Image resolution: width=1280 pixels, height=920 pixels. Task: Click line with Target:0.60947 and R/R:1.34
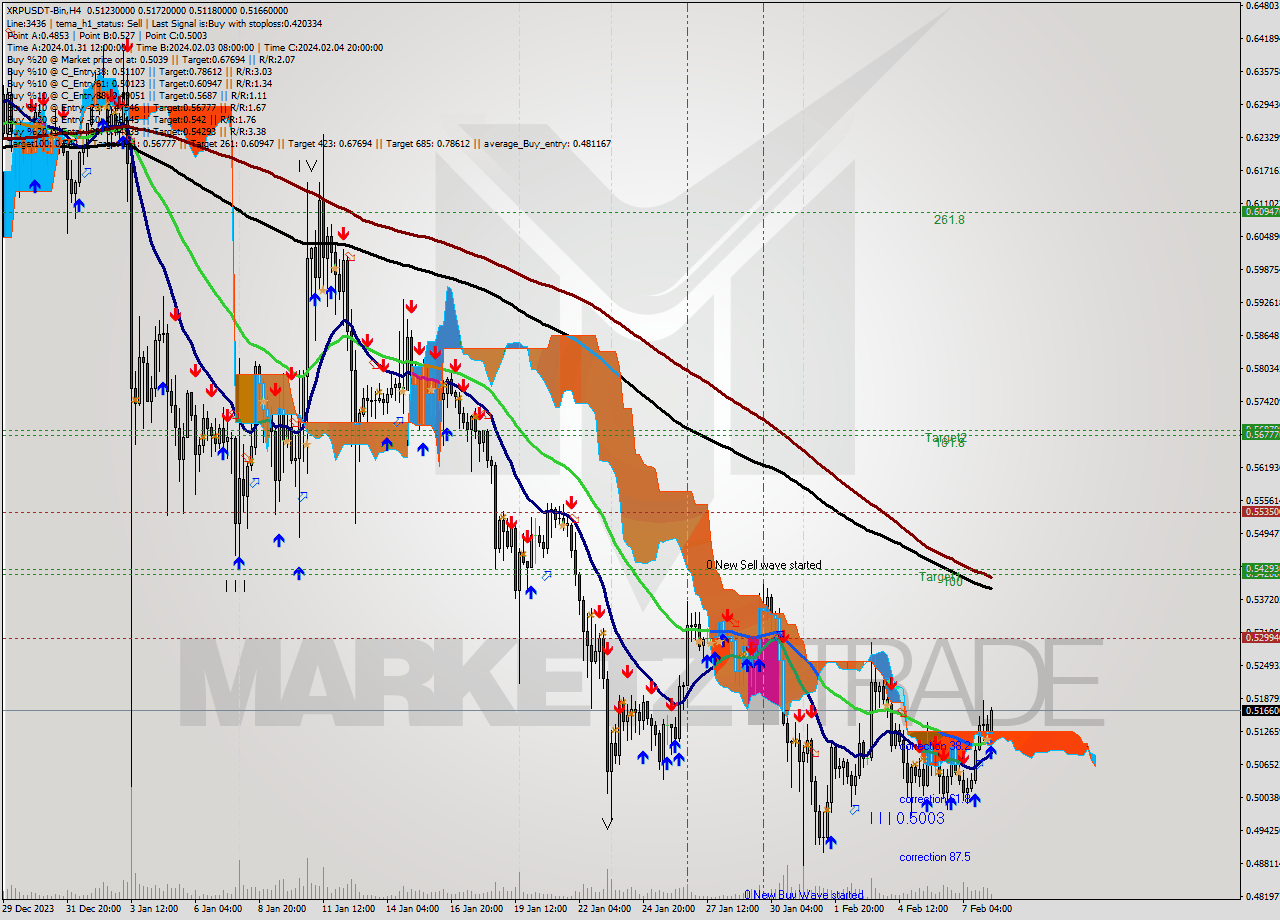point(139,83)
